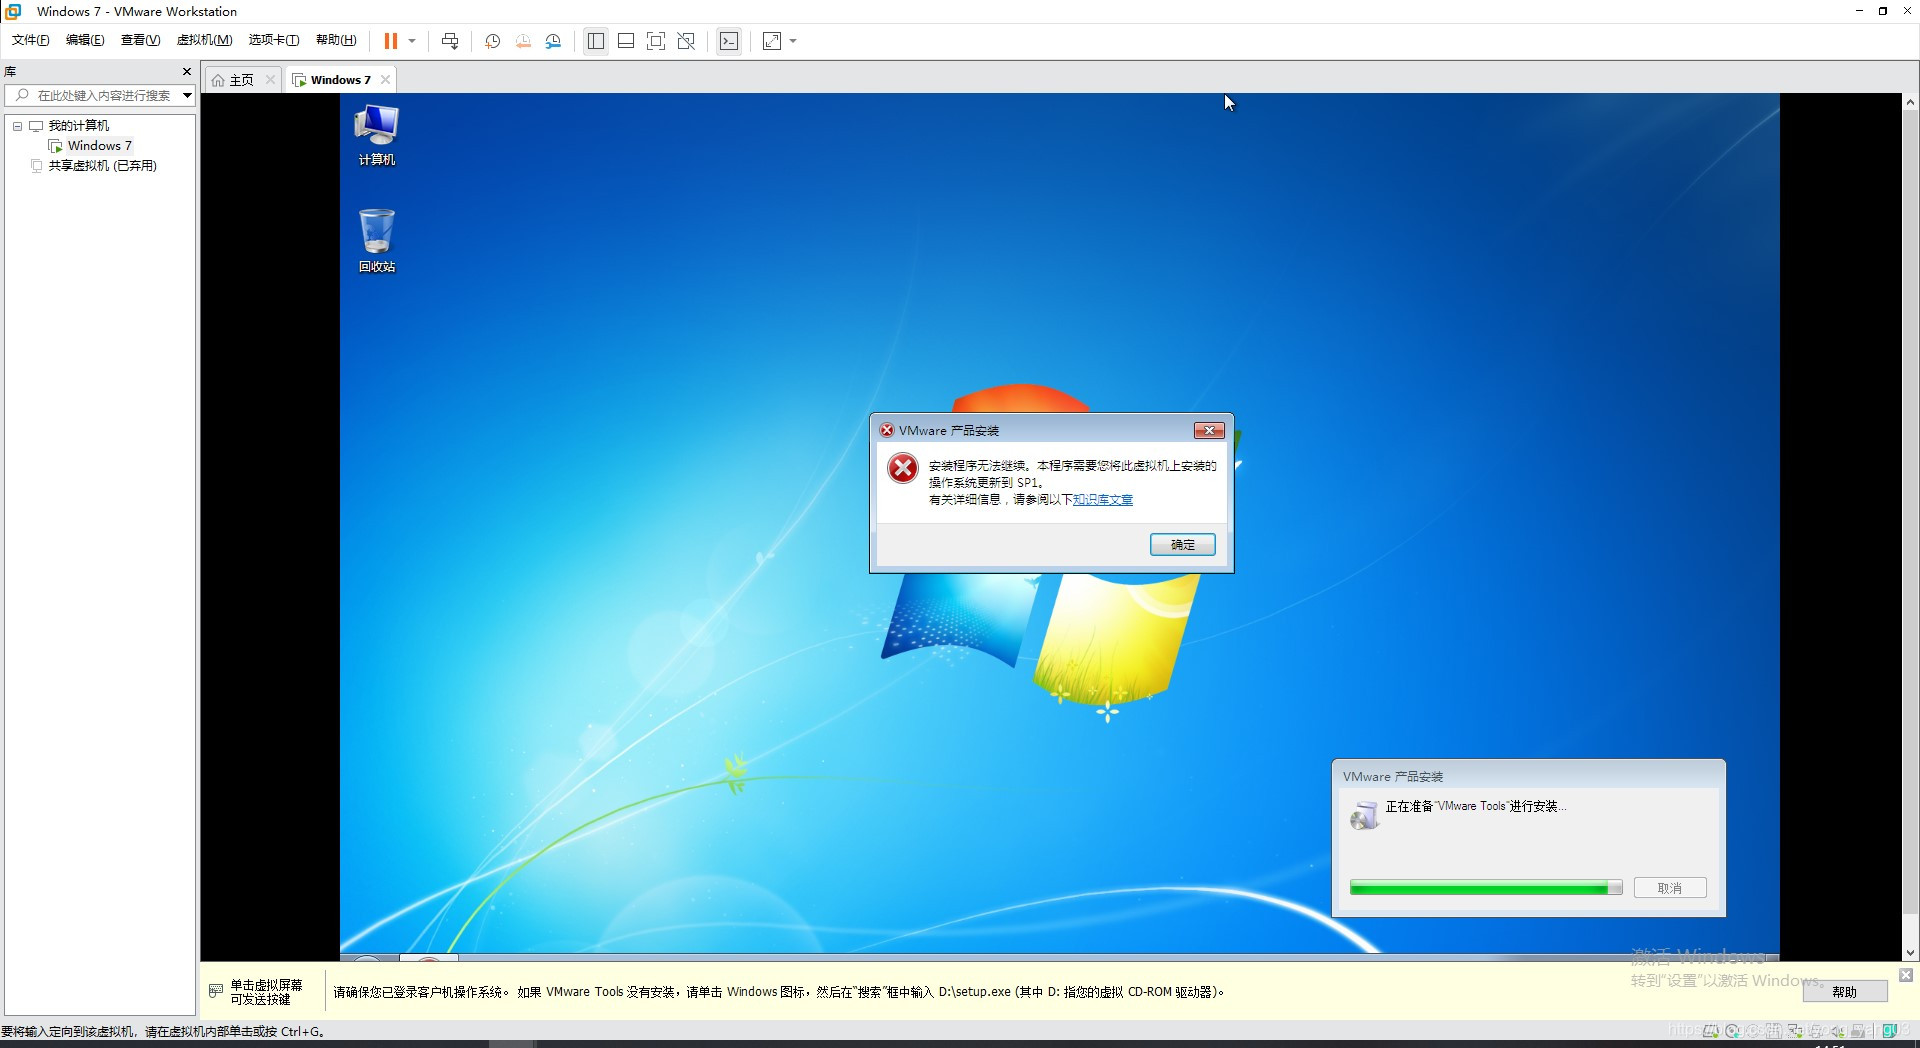Open the 虚拟机(M) menu
The height and width of the screenshot is (1048, 1920).
[x=204, y=40]
